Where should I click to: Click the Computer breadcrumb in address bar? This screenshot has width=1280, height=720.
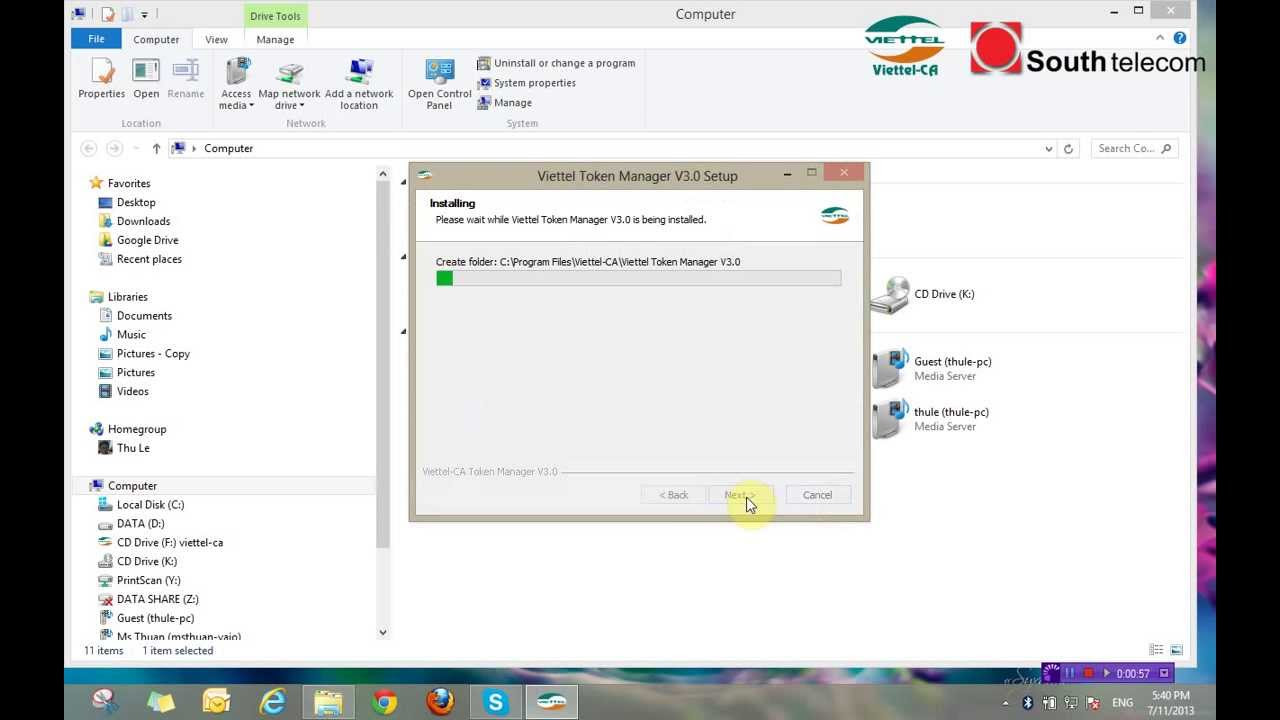click(228, 148)
